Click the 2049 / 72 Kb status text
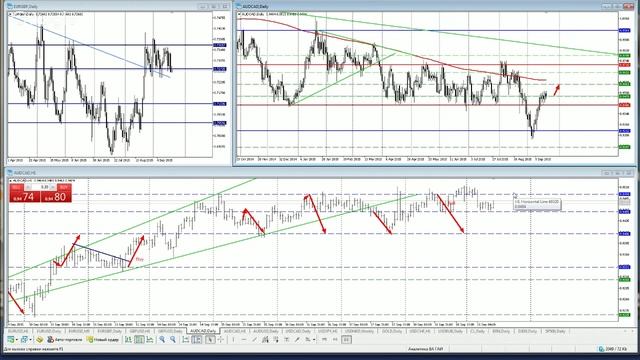 coord(617,349)
